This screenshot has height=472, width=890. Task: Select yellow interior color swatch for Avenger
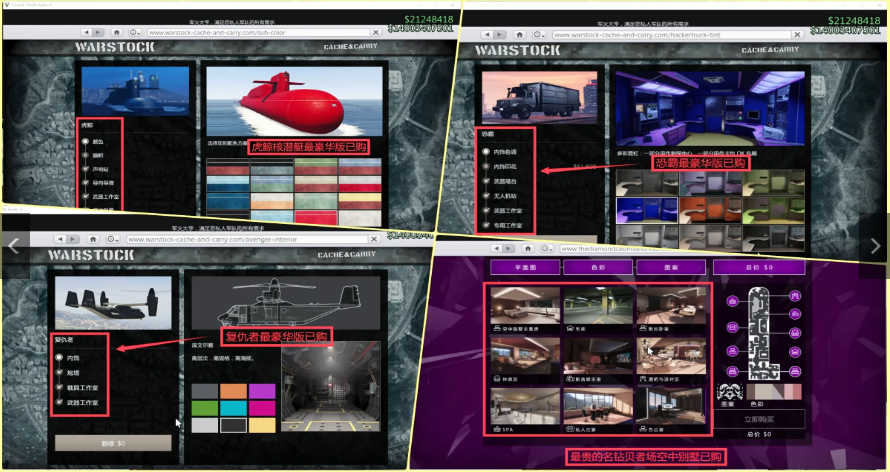point(262,425)
